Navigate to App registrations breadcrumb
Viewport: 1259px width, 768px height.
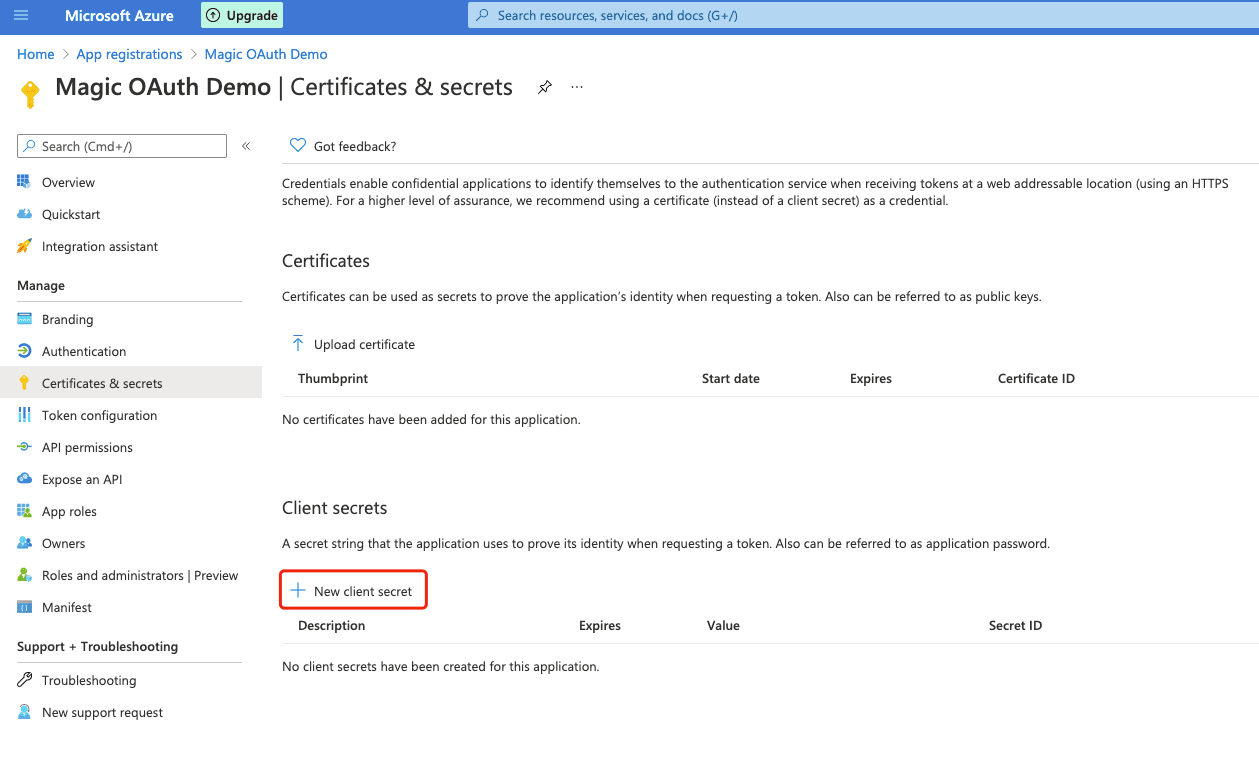[x=129, y=54]
